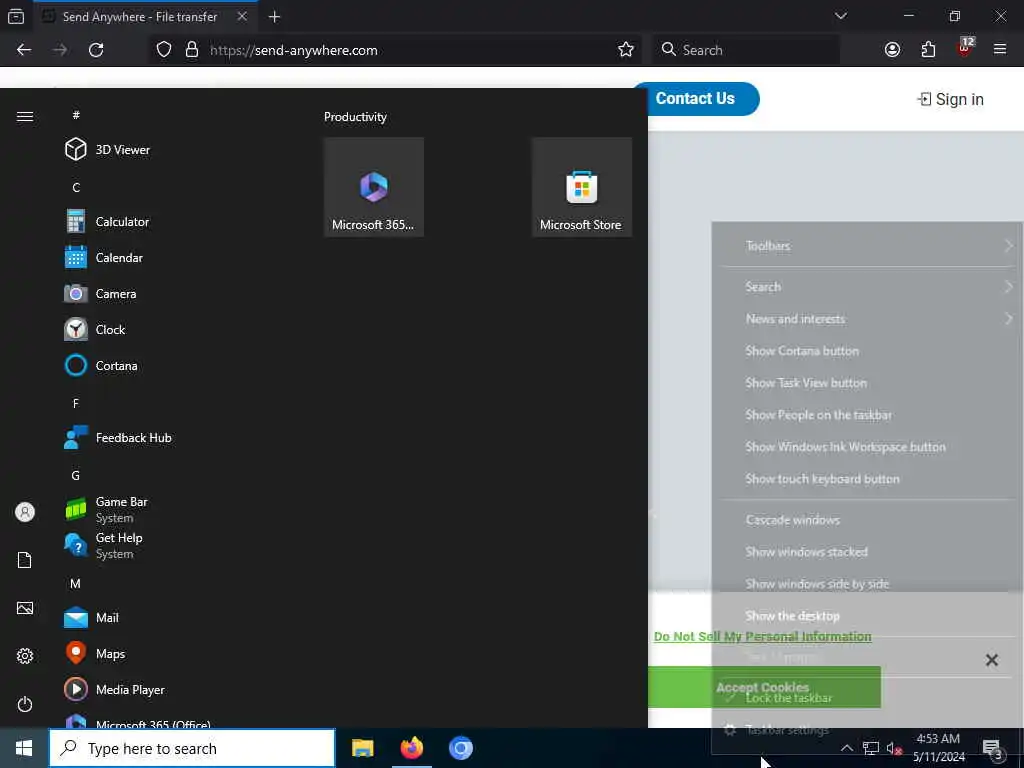
Task: Select Cascade windows
Action: [867, 520]
